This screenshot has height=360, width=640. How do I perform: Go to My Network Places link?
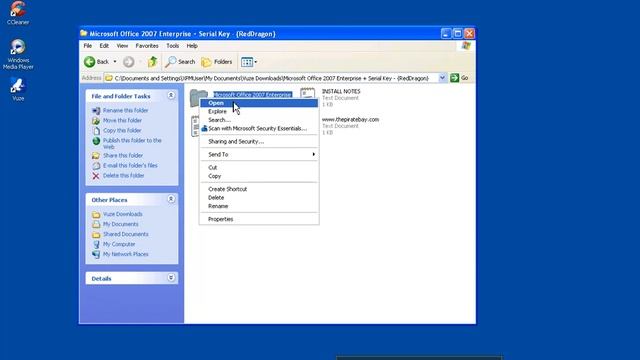tap(126, 254)
